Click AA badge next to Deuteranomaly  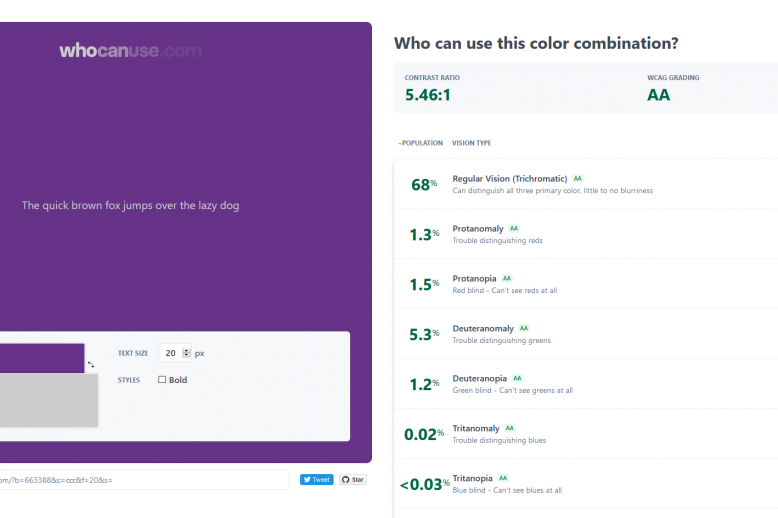(524, 329)
